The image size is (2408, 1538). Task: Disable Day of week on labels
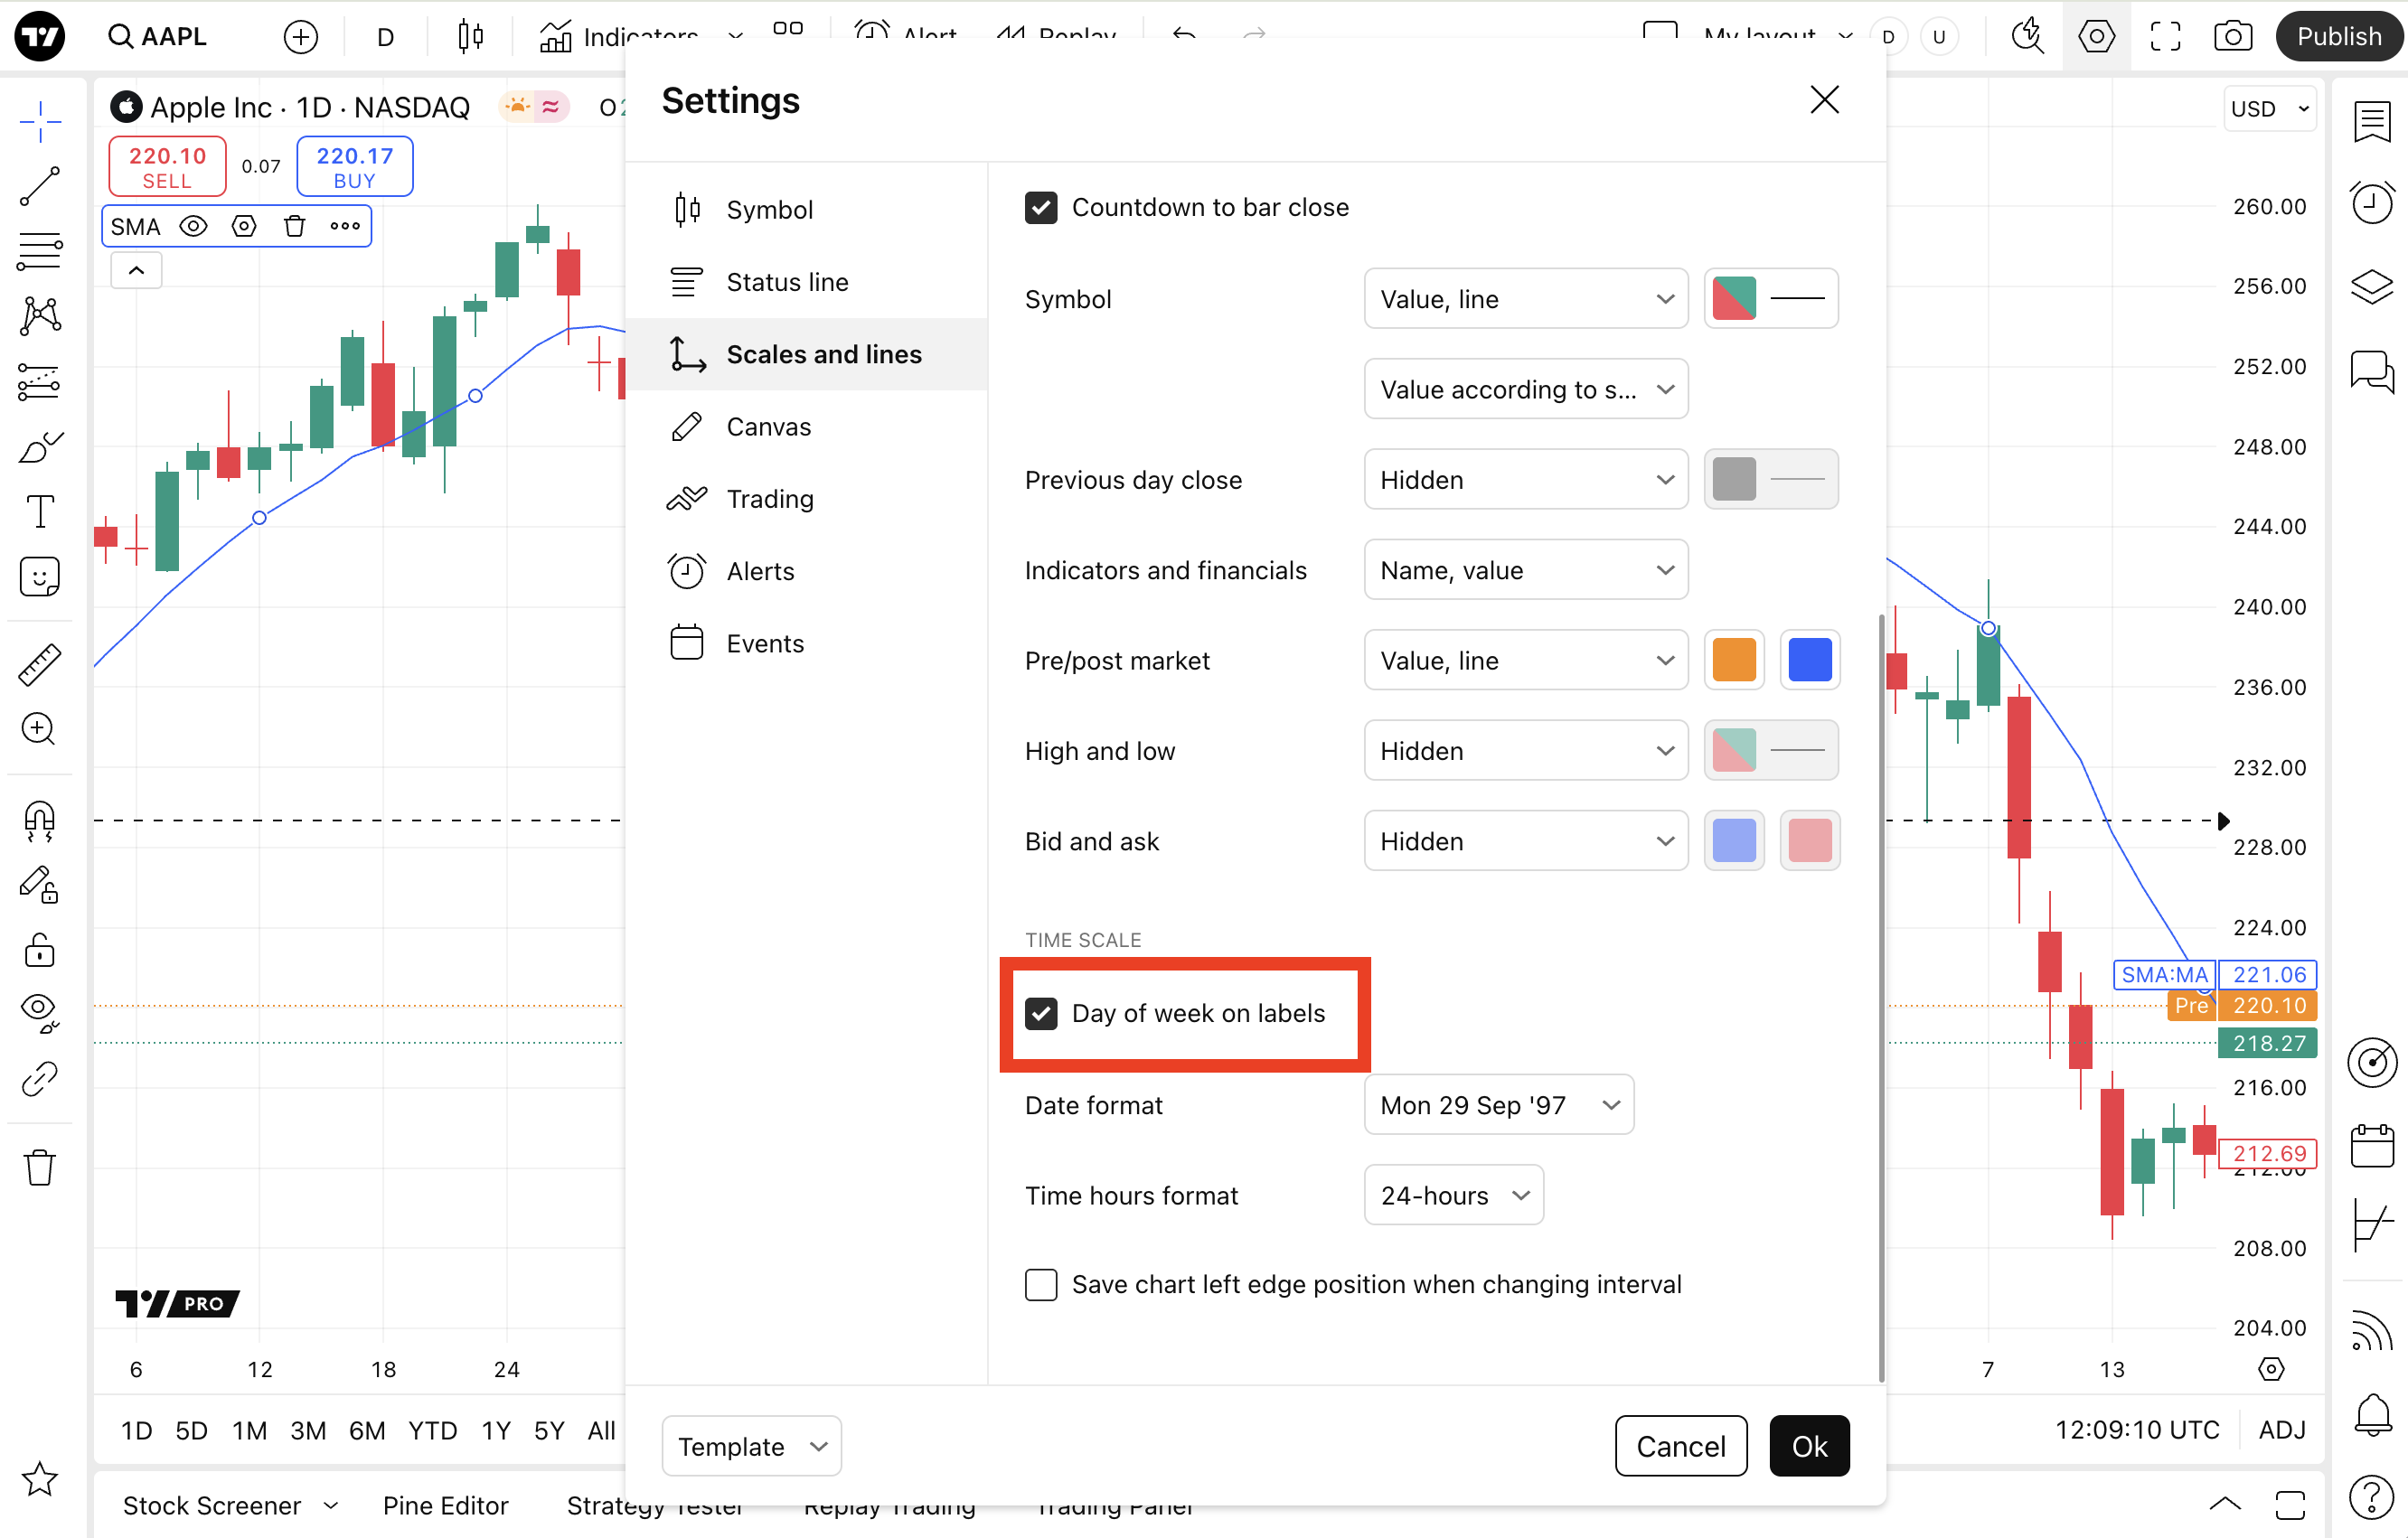tap(1041, 1013)
